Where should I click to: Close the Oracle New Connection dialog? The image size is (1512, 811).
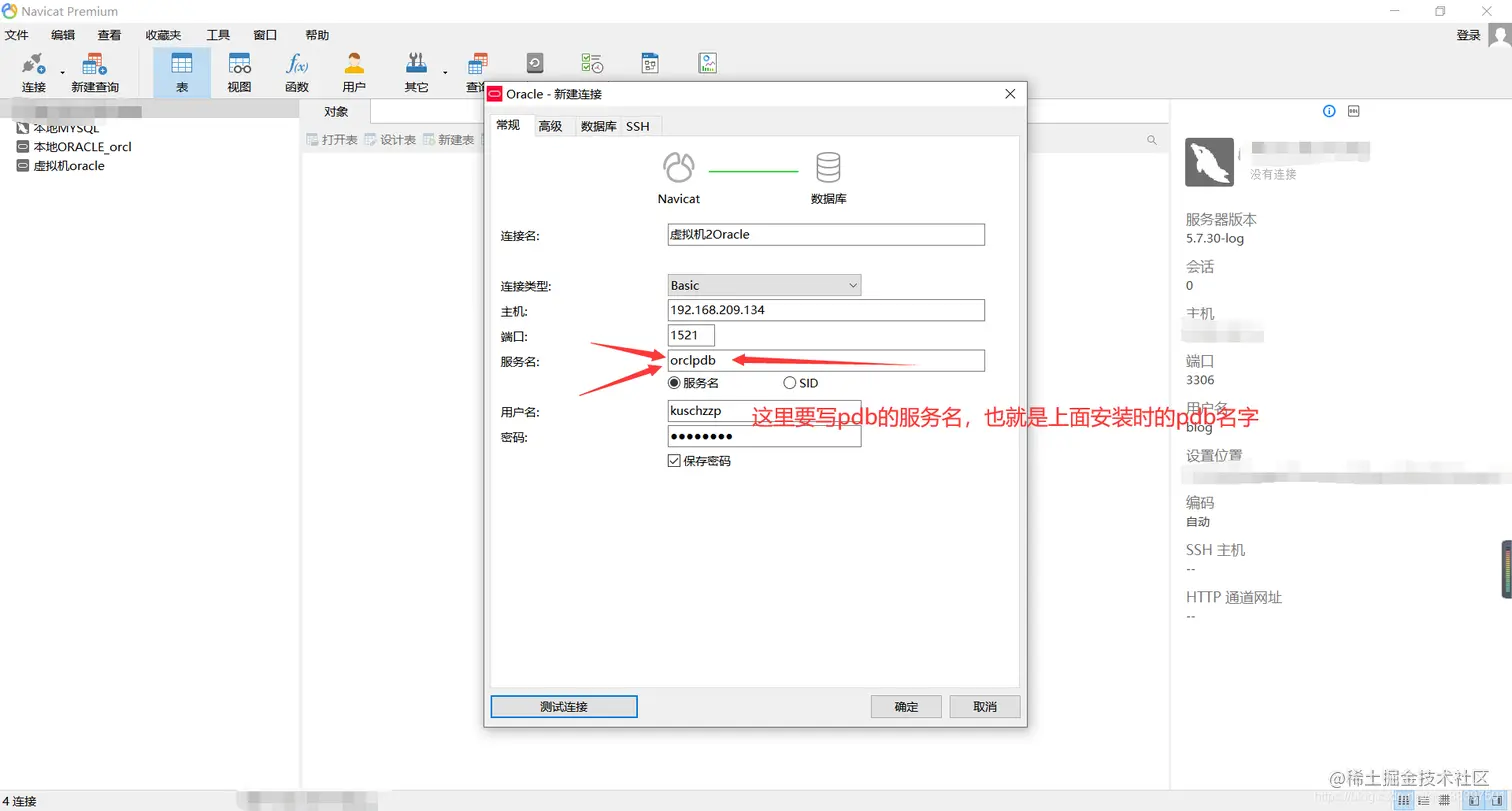point(1010,94)
